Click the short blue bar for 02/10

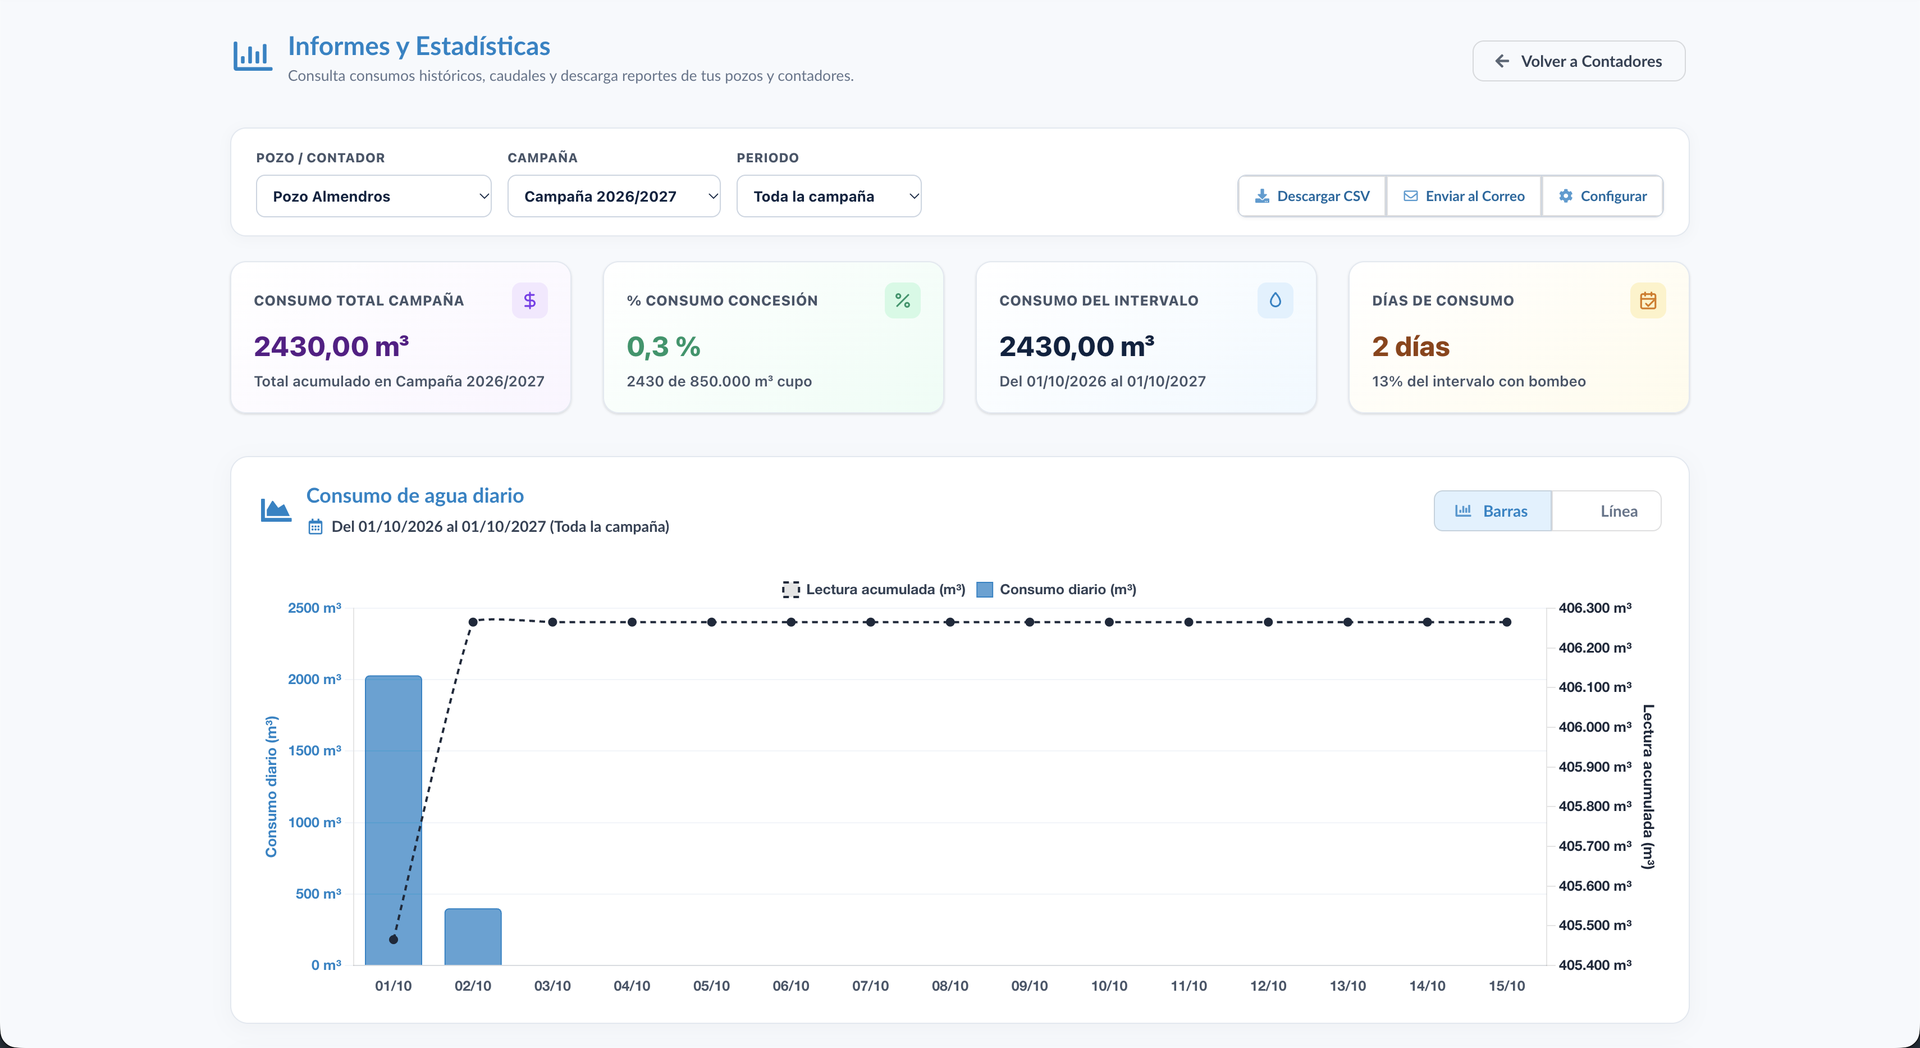pos(473,937)
